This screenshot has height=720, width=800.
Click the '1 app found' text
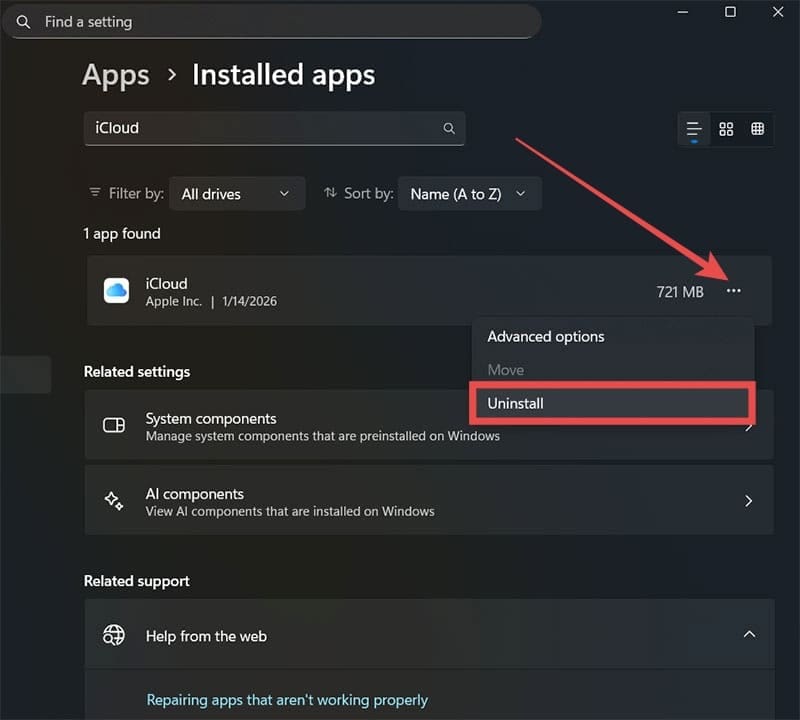tap(122, 234)
